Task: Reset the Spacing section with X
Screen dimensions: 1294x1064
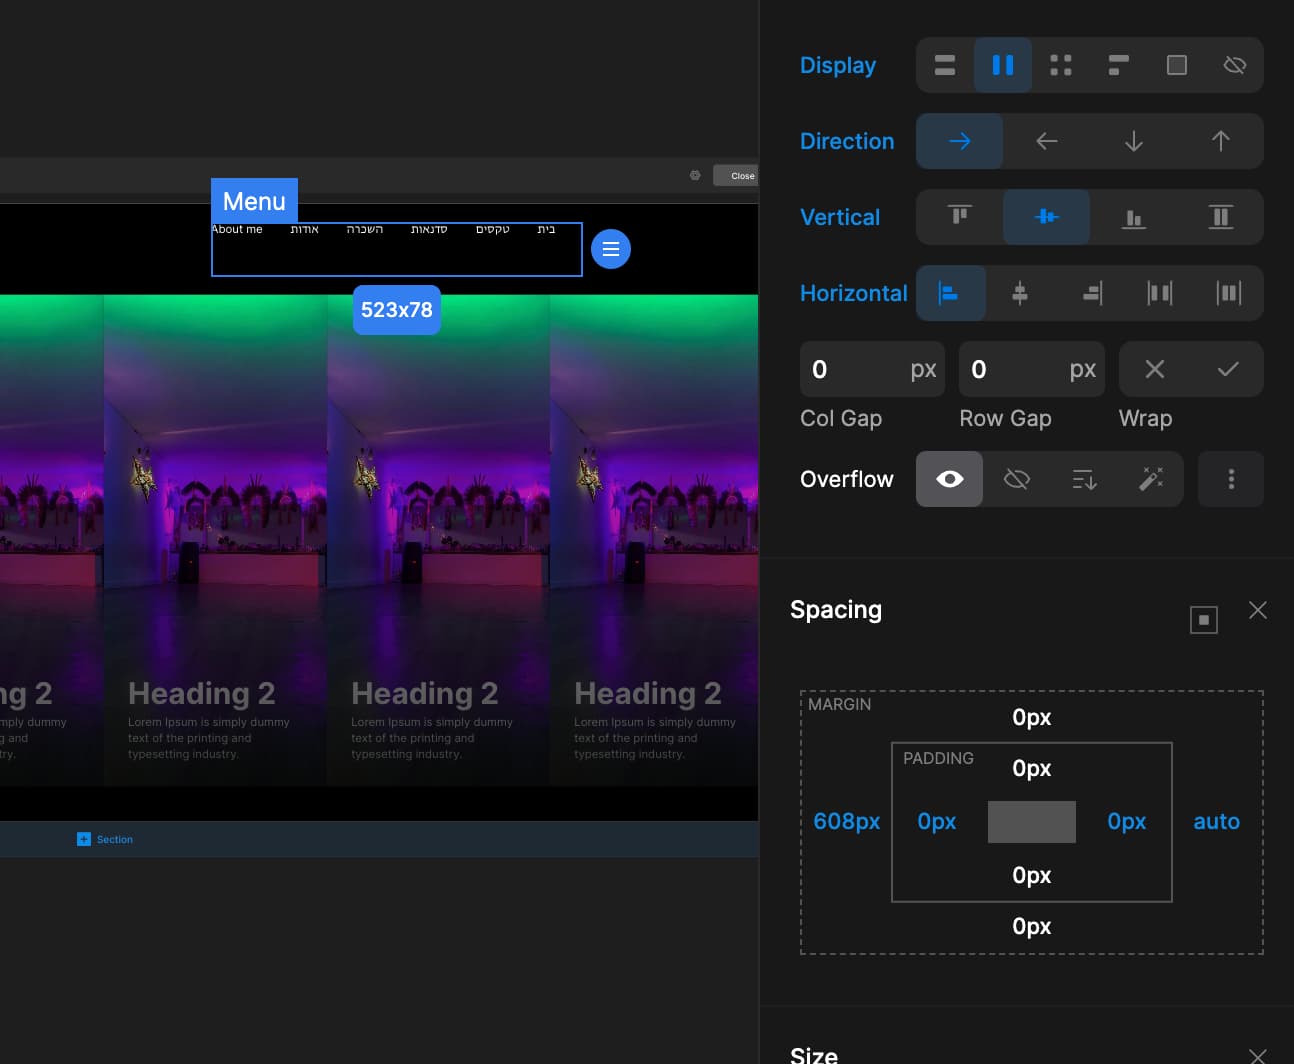Action: [x=1258, y=610]
